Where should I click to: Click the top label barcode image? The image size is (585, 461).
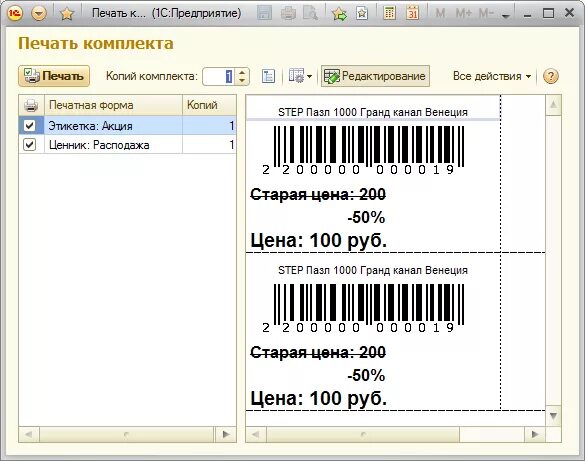(365, 150)
